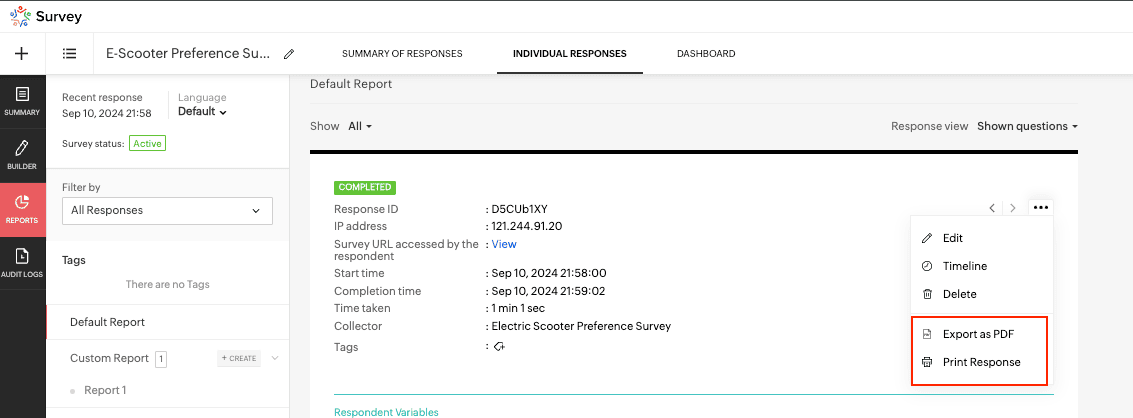Click the three-dots more options icon
Image resolution: width=1133 pixels, height=418 pixels.
(x=1041, y=208)
